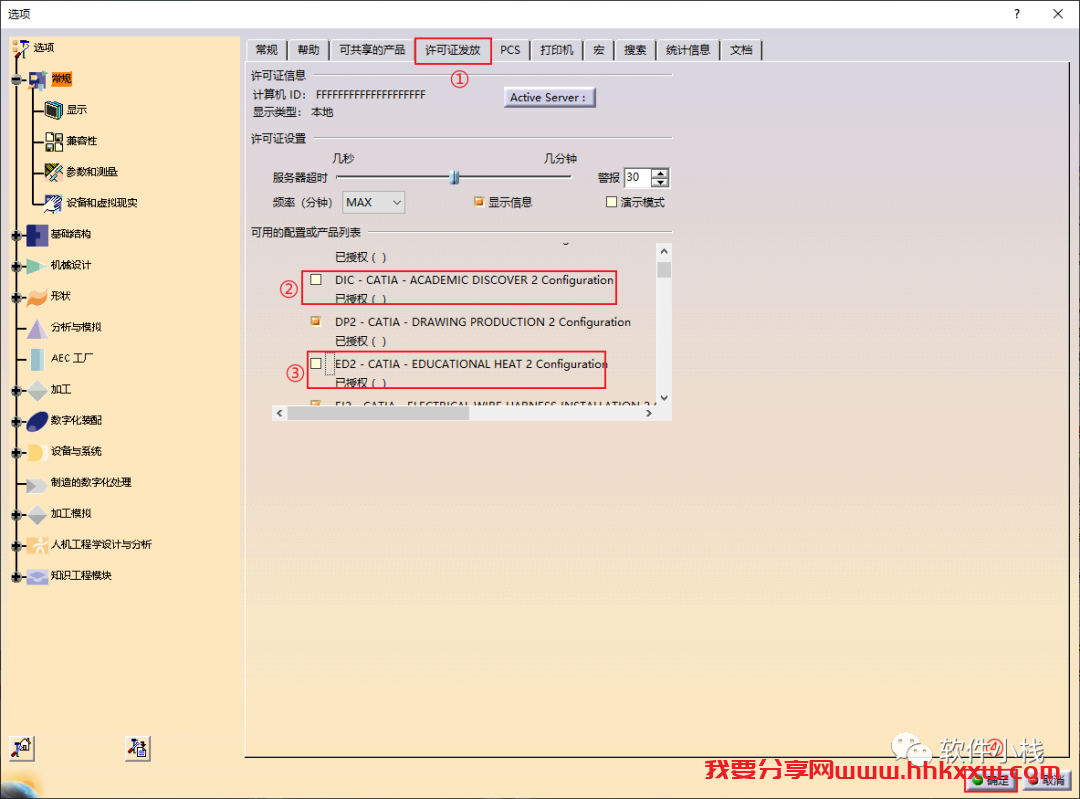Open the 频率 MAX dropdown

pyautogui.click(x=373, y=202)
